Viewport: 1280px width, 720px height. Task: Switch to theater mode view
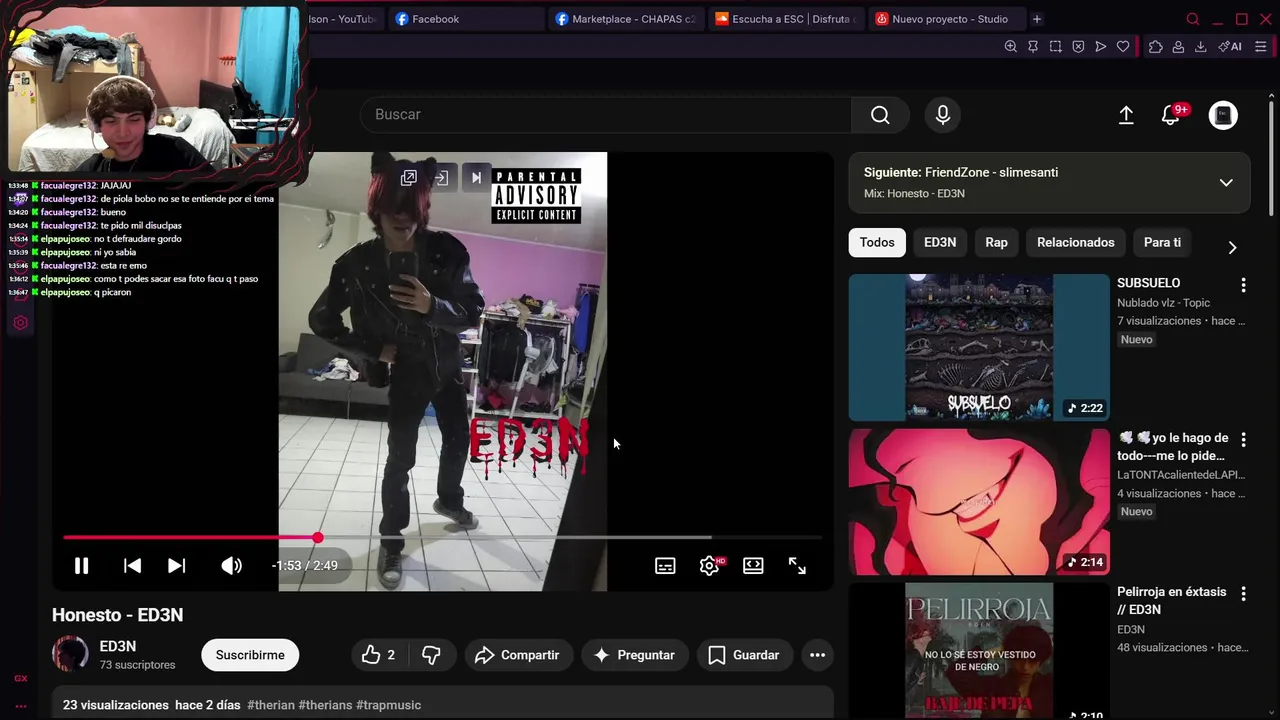tap(753, 566)
